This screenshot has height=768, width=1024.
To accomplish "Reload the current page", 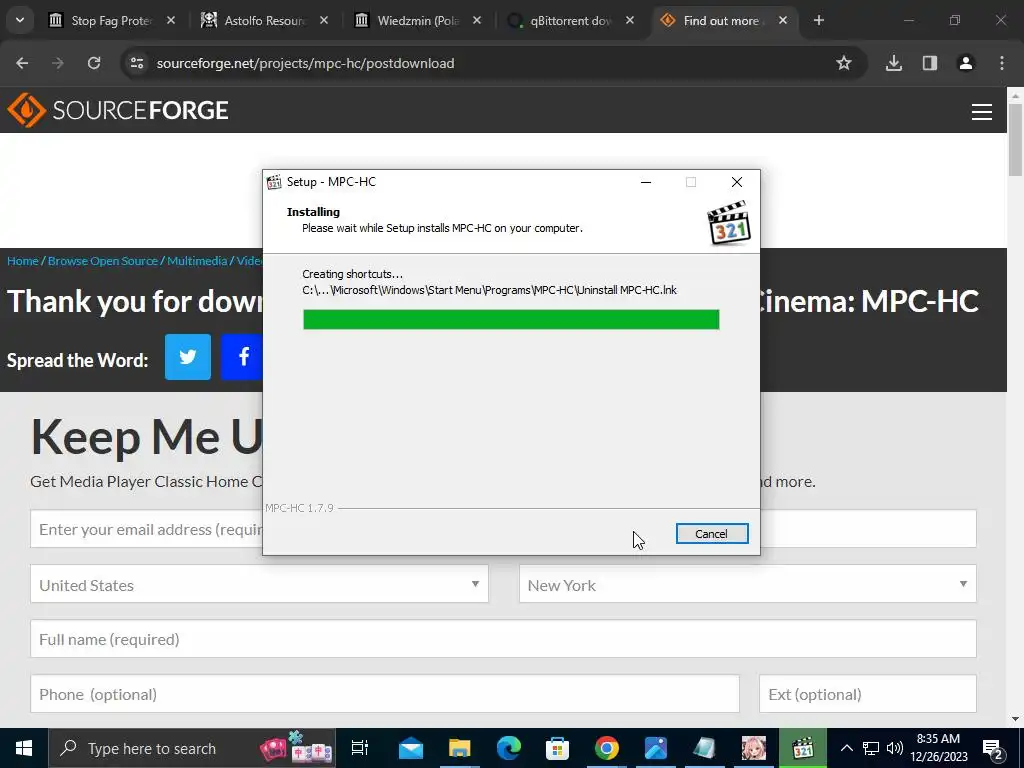I will coord(94,63).
